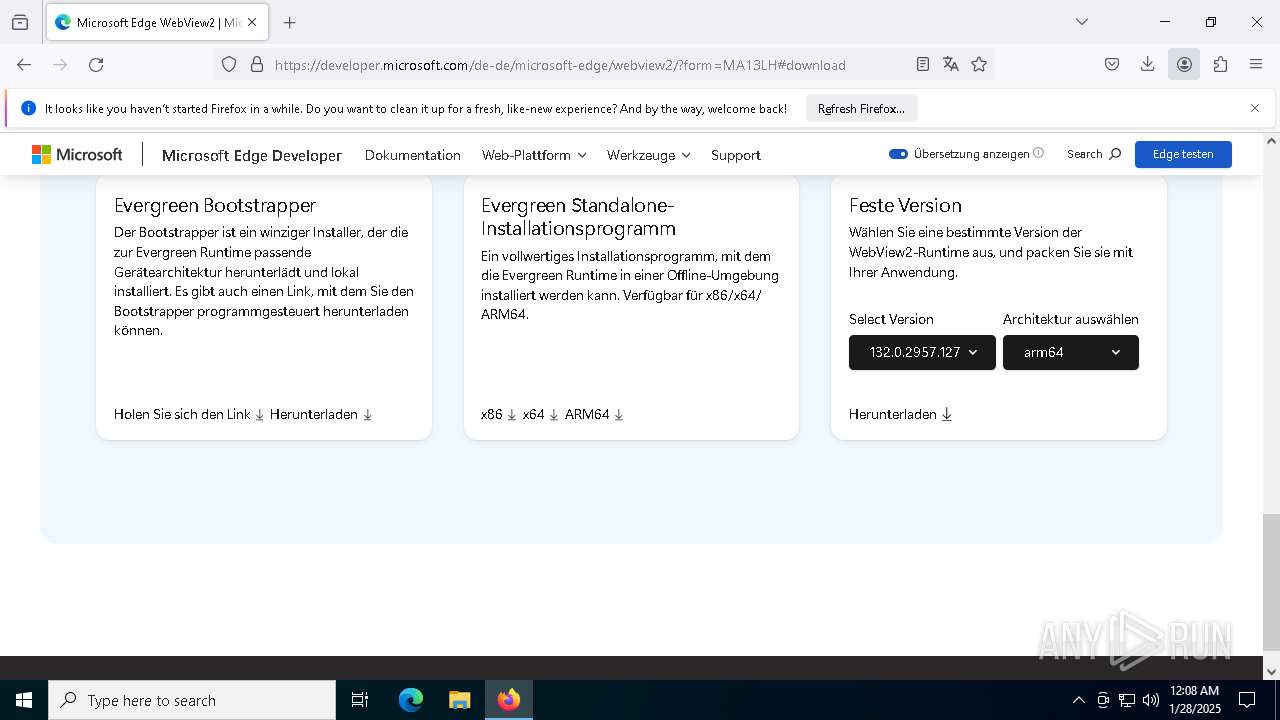This screenshot has height=720, width=1280.
Task: Click Holen Sie sich den Link
Action: tap(189, 414)
